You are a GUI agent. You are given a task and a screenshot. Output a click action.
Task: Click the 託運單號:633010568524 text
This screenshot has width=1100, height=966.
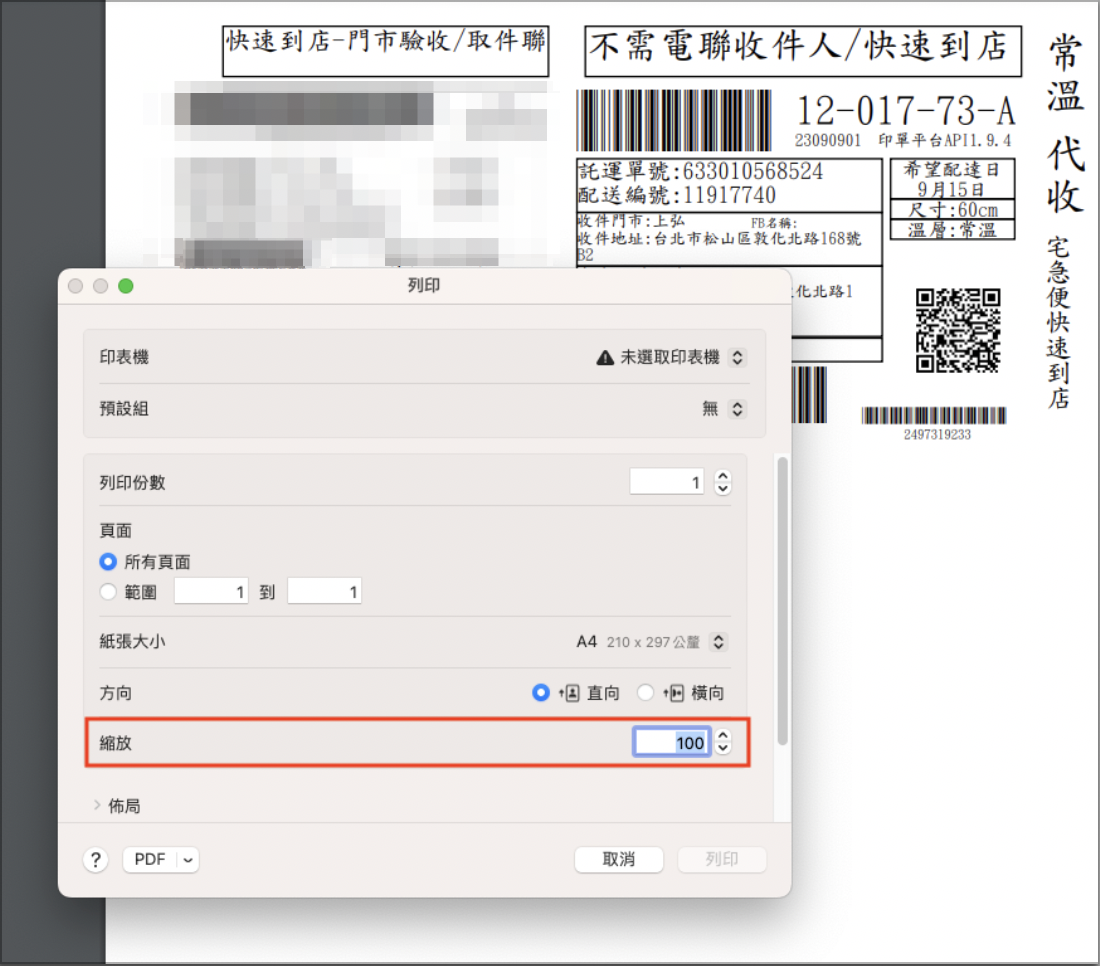tap(701, 171)
